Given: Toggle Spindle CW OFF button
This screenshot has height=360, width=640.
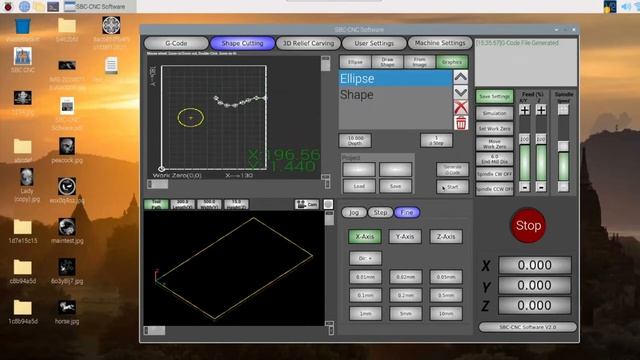Looking at the screenshot, I should (x=494, y=174).
